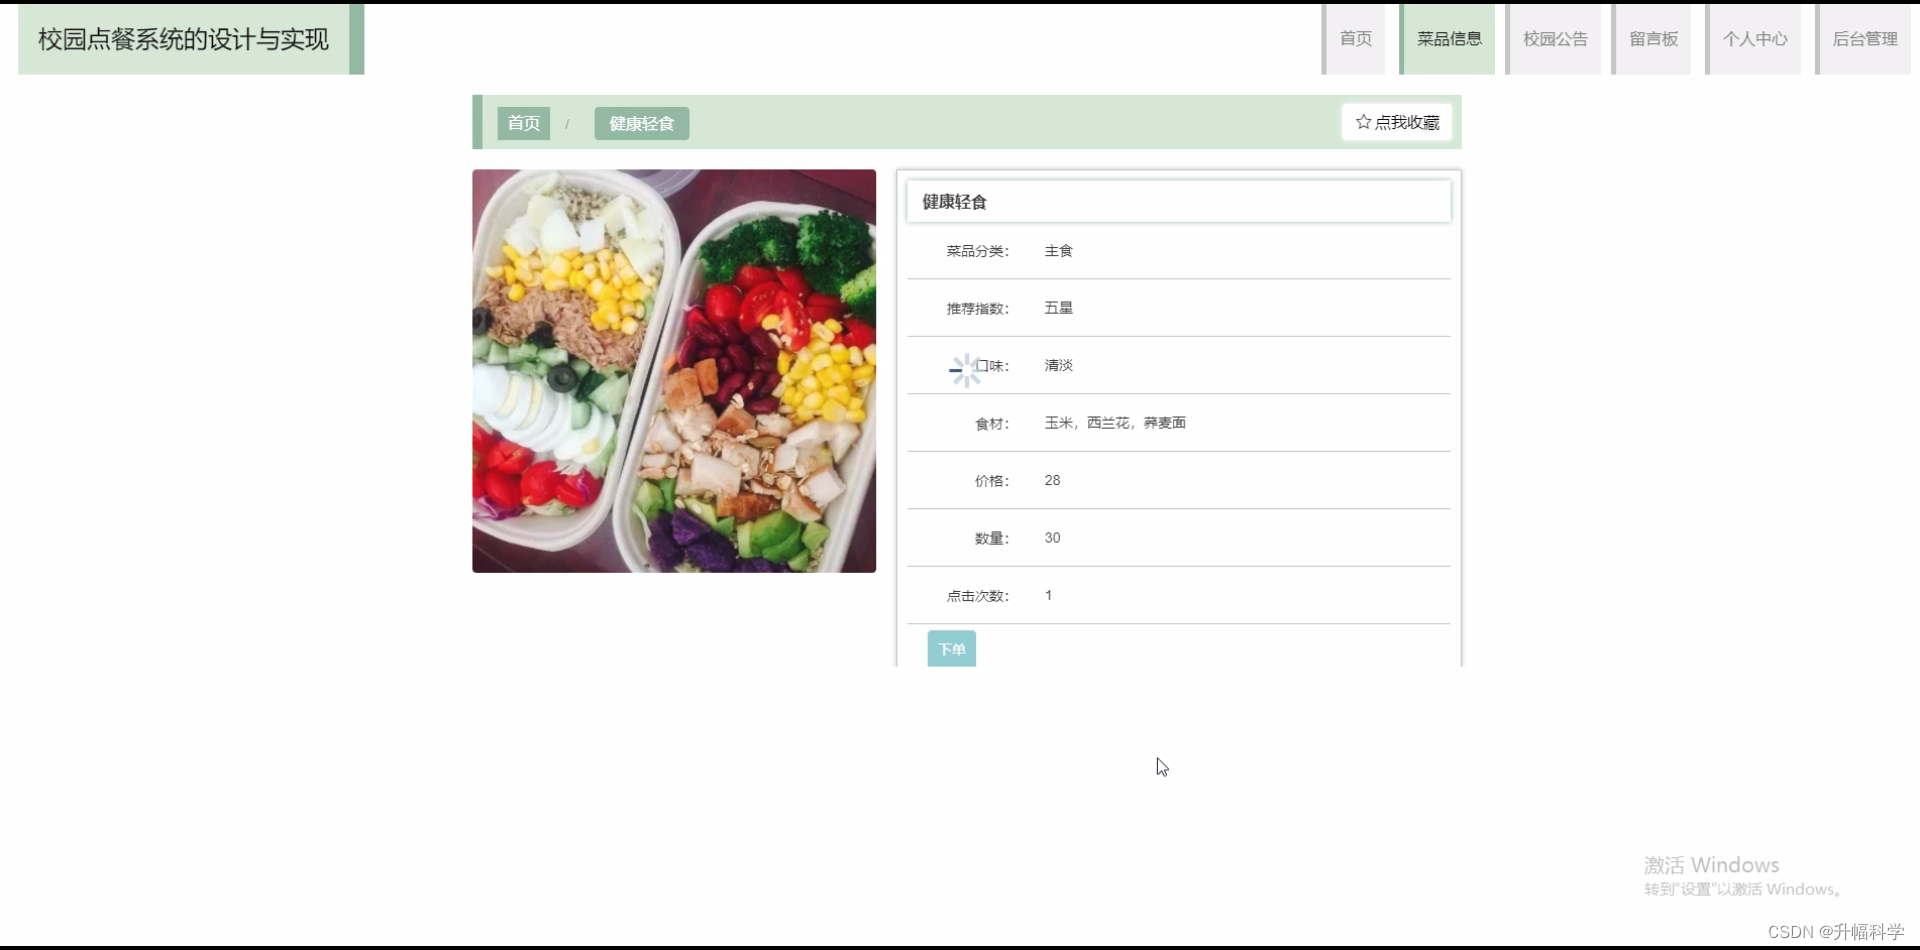
Task: Open the 首页 navigation menu item
Action: [x=1354, y=39]
